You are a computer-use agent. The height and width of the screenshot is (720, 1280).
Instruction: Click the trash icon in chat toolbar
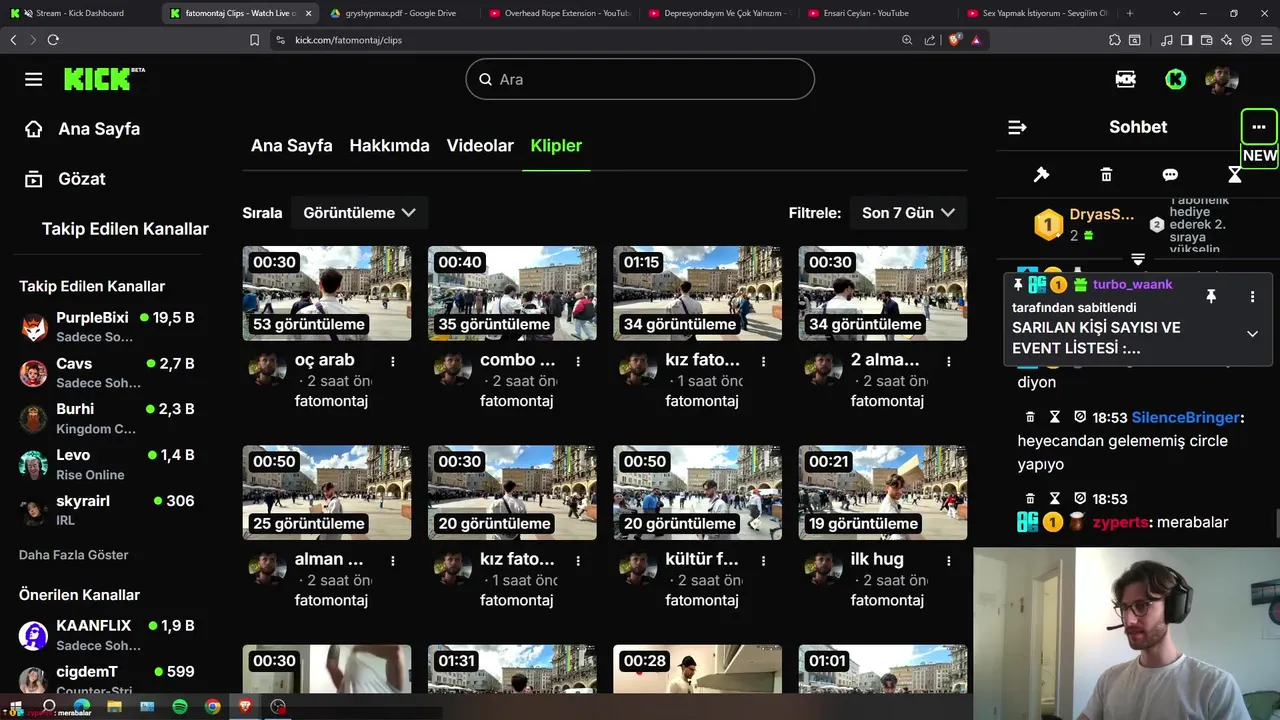(x=1106, y=175)
